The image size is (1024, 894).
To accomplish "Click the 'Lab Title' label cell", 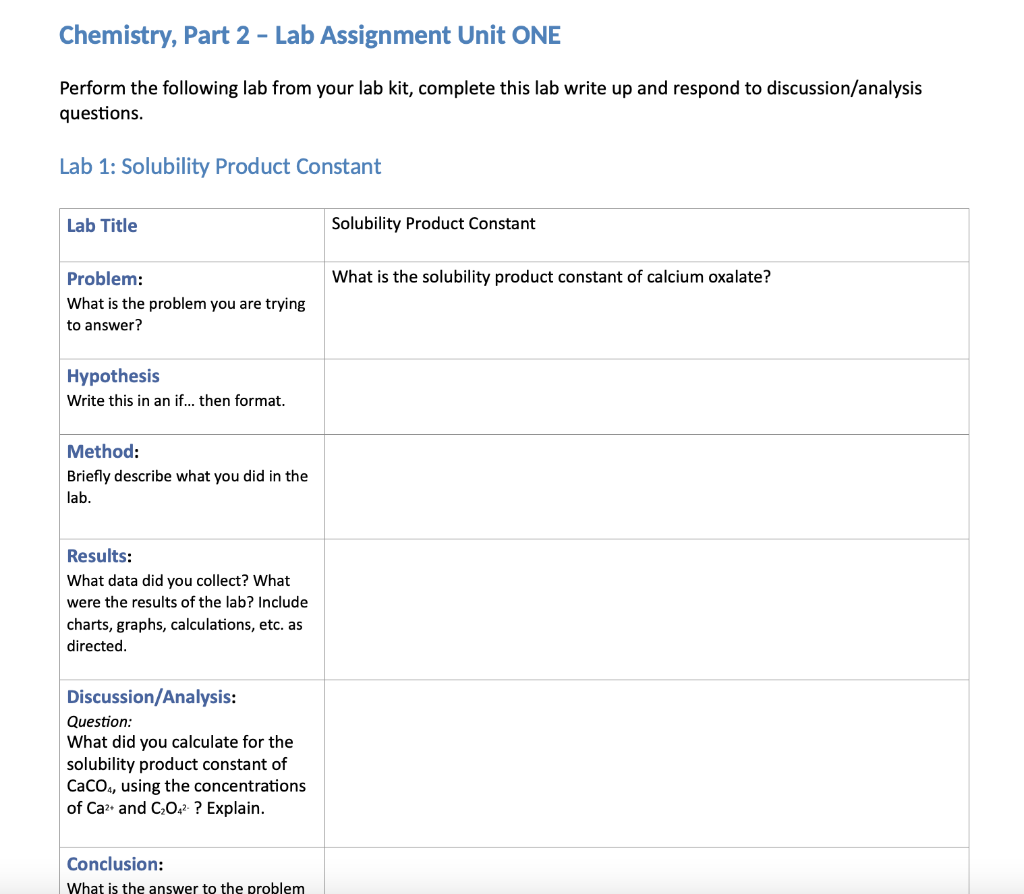I will (102, 226).
